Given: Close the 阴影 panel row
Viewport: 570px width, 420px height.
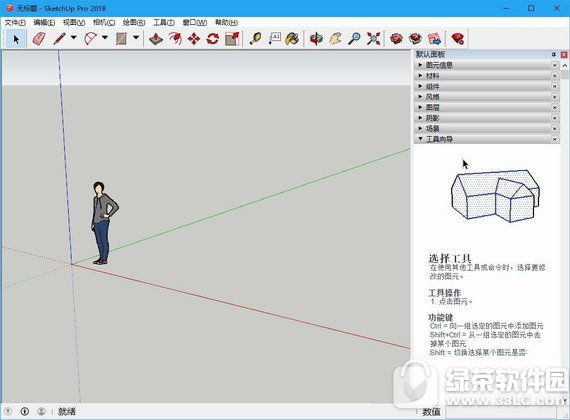Looking at the screenshot, I should [x=555, y=118].
